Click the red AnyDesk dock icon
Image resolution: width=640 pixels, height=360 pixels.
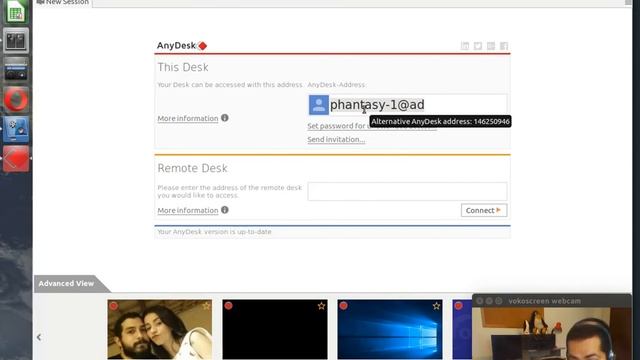(16, 159)
